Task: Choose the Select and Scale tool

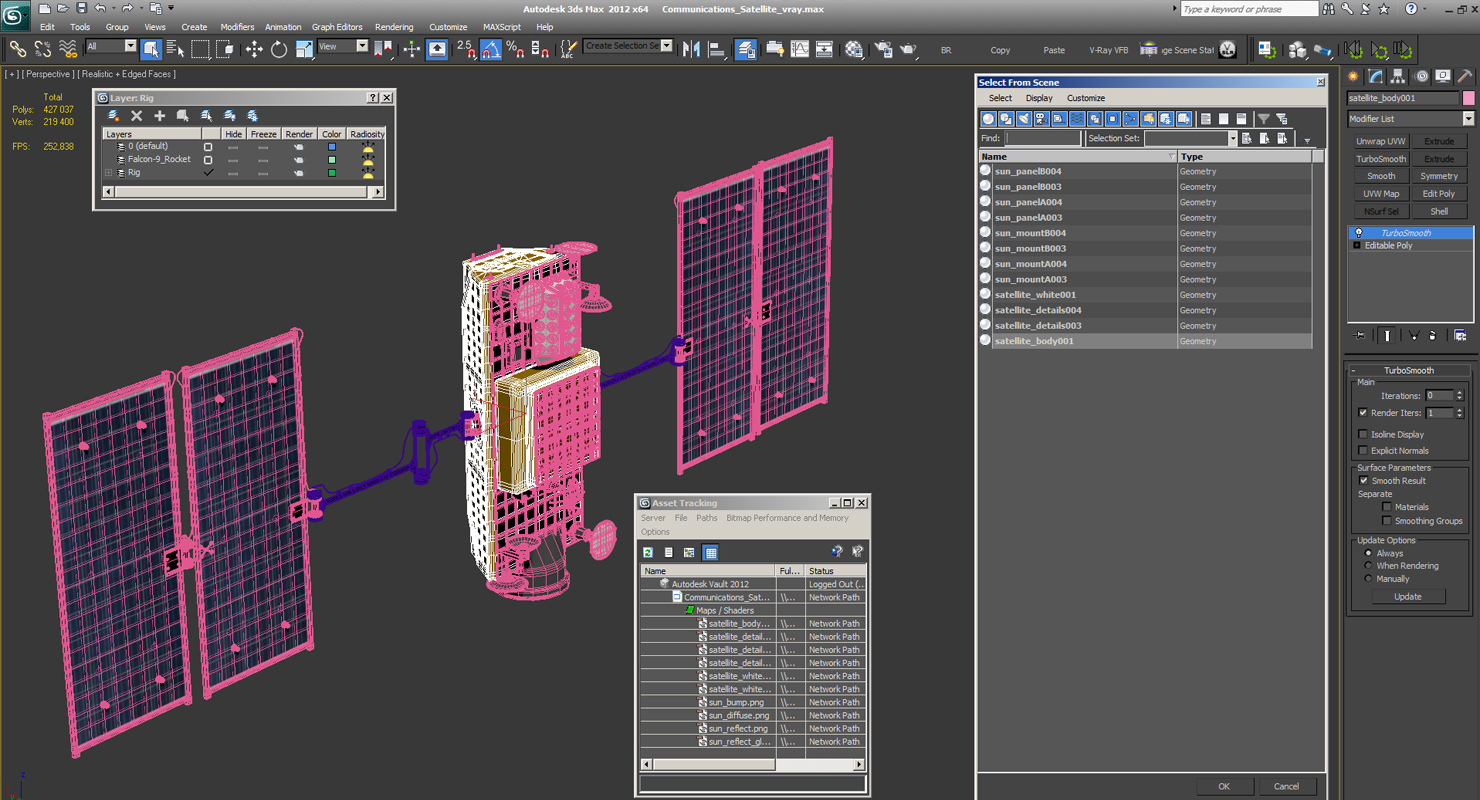Action: pyautogui.click(x=304, y=48)
